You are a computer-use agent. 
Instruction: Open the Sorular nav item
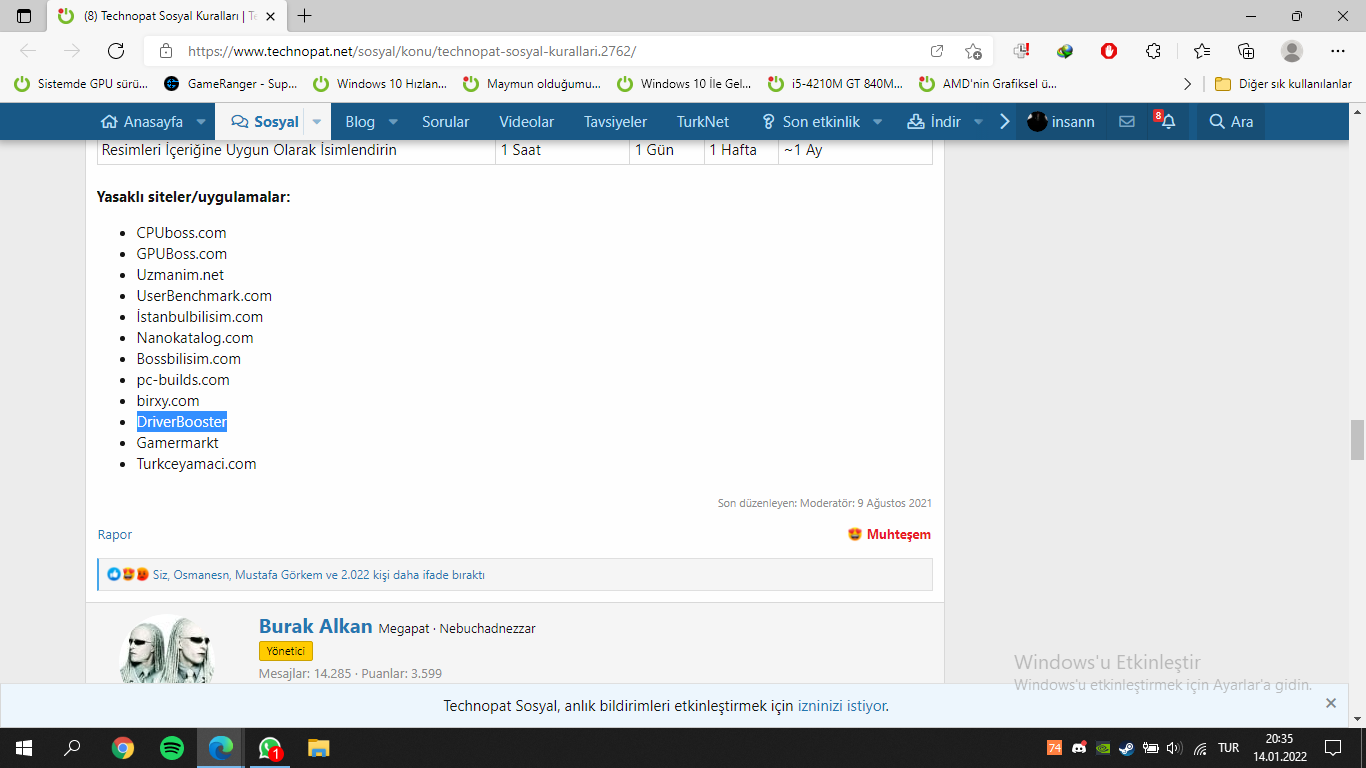pos(445,122)
